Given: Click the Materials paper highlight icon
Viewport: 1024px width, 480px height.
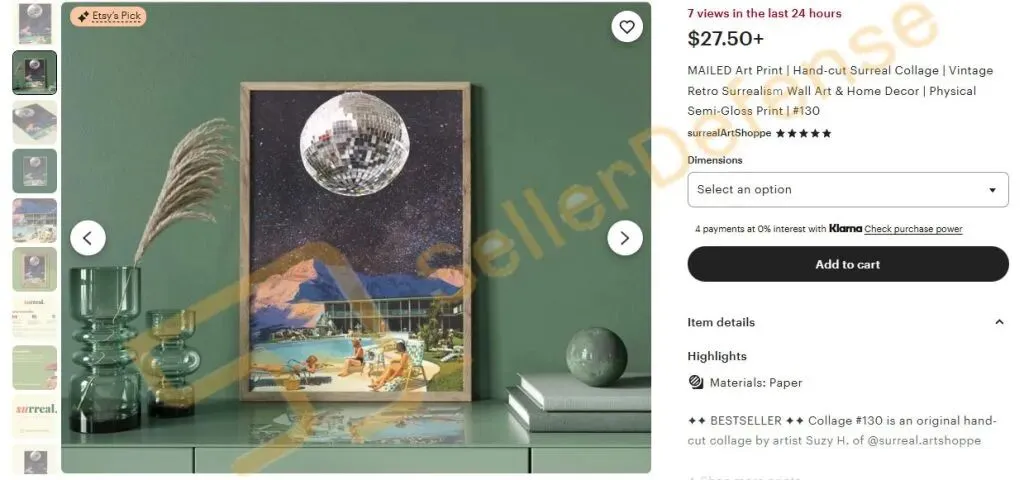Looking at the screenshot, I should pyautogui.click(x=696, y=382).
